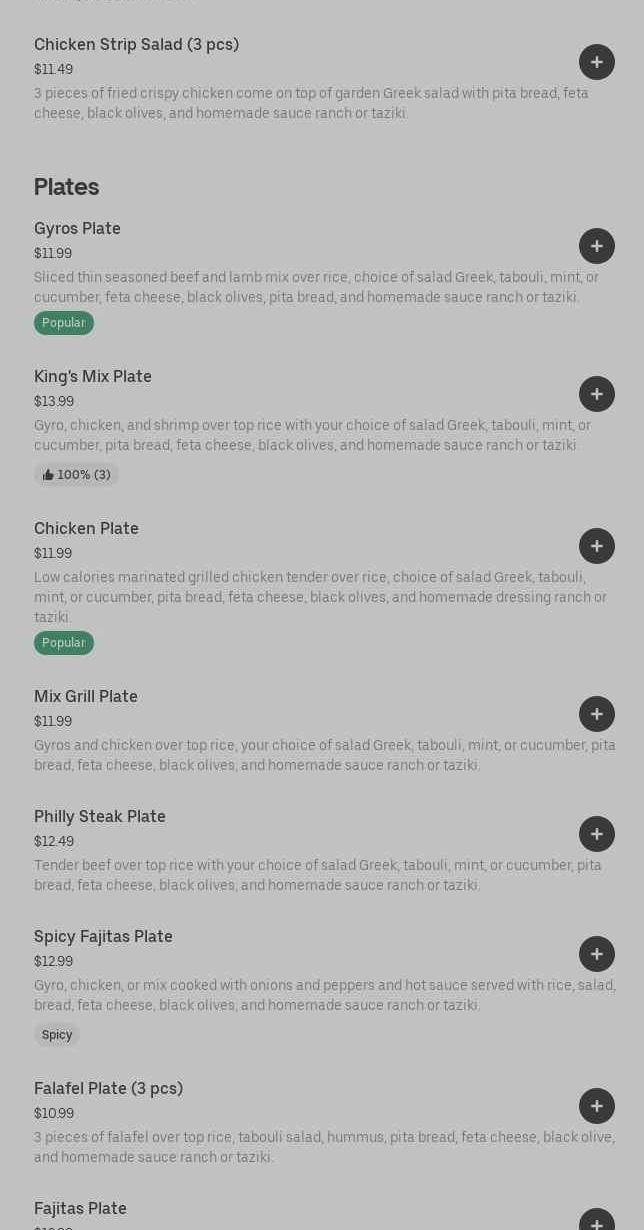Add Chicken Plate via plus icon
The height and width of the screenshot is (1230, 644).
click(x=597, y=546)
